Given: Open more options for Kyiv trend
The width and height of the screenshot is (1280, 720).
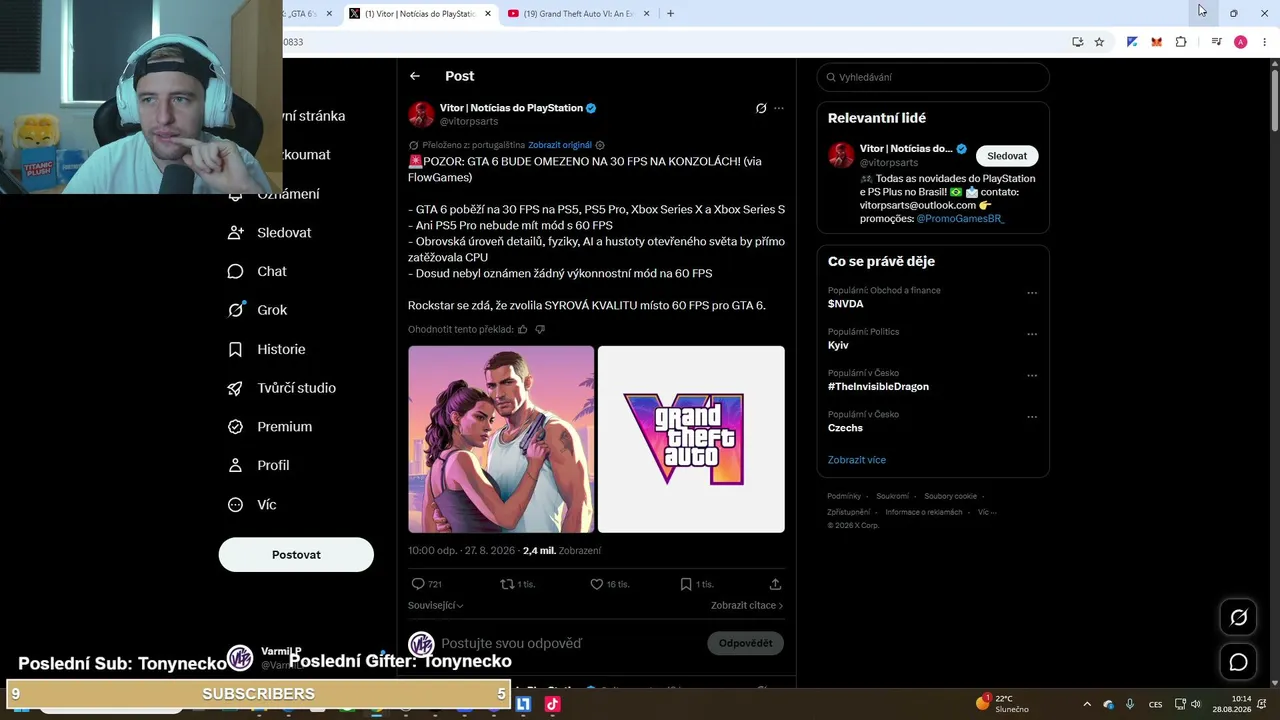Looking at the screenshot, I should point(1032,334).
